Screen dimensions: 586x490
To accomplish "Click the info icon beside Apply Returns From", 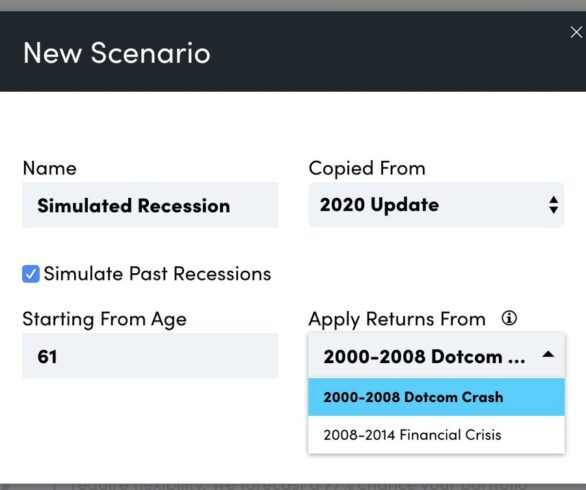I will pyautogui.click(x=509, y=318).
